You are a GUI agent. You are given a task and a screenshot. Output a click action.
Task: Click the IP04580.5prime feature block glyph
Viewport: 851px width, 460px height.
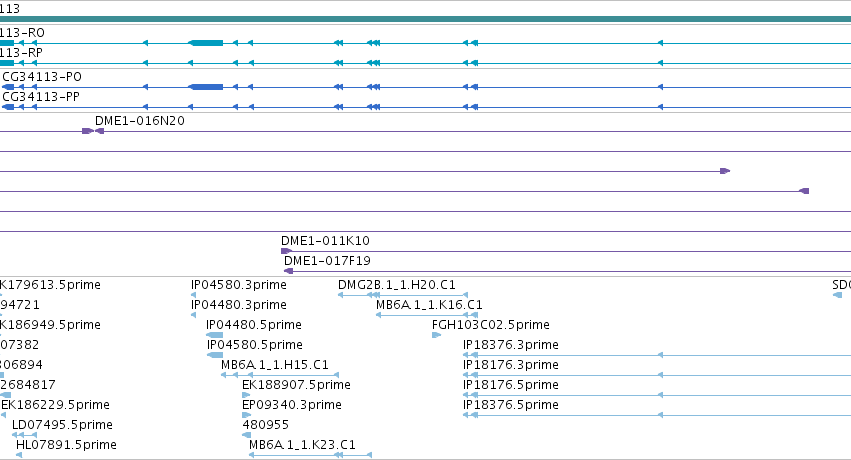(x=215, y=355)
